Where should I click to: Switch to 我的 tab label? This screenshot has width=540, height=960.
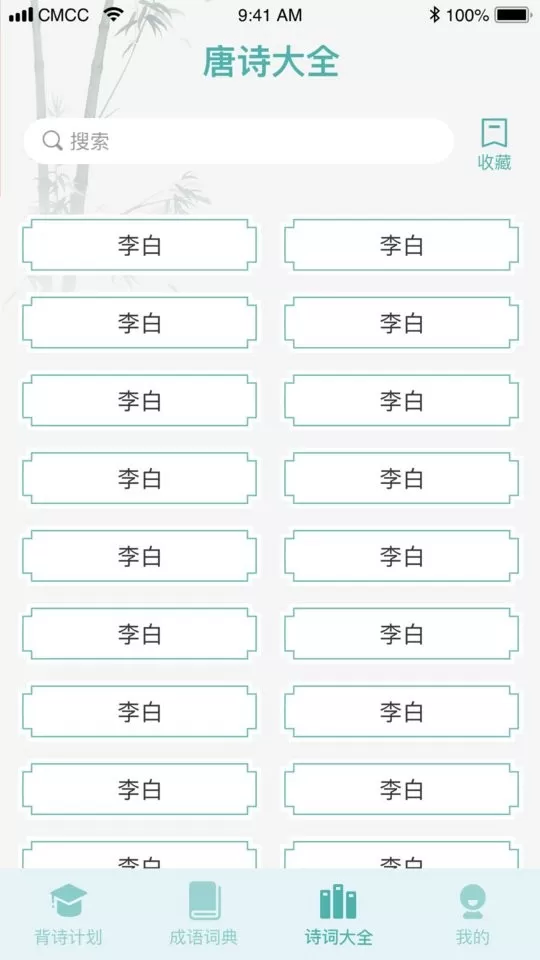pyautogui.click(x=473, y=937)
